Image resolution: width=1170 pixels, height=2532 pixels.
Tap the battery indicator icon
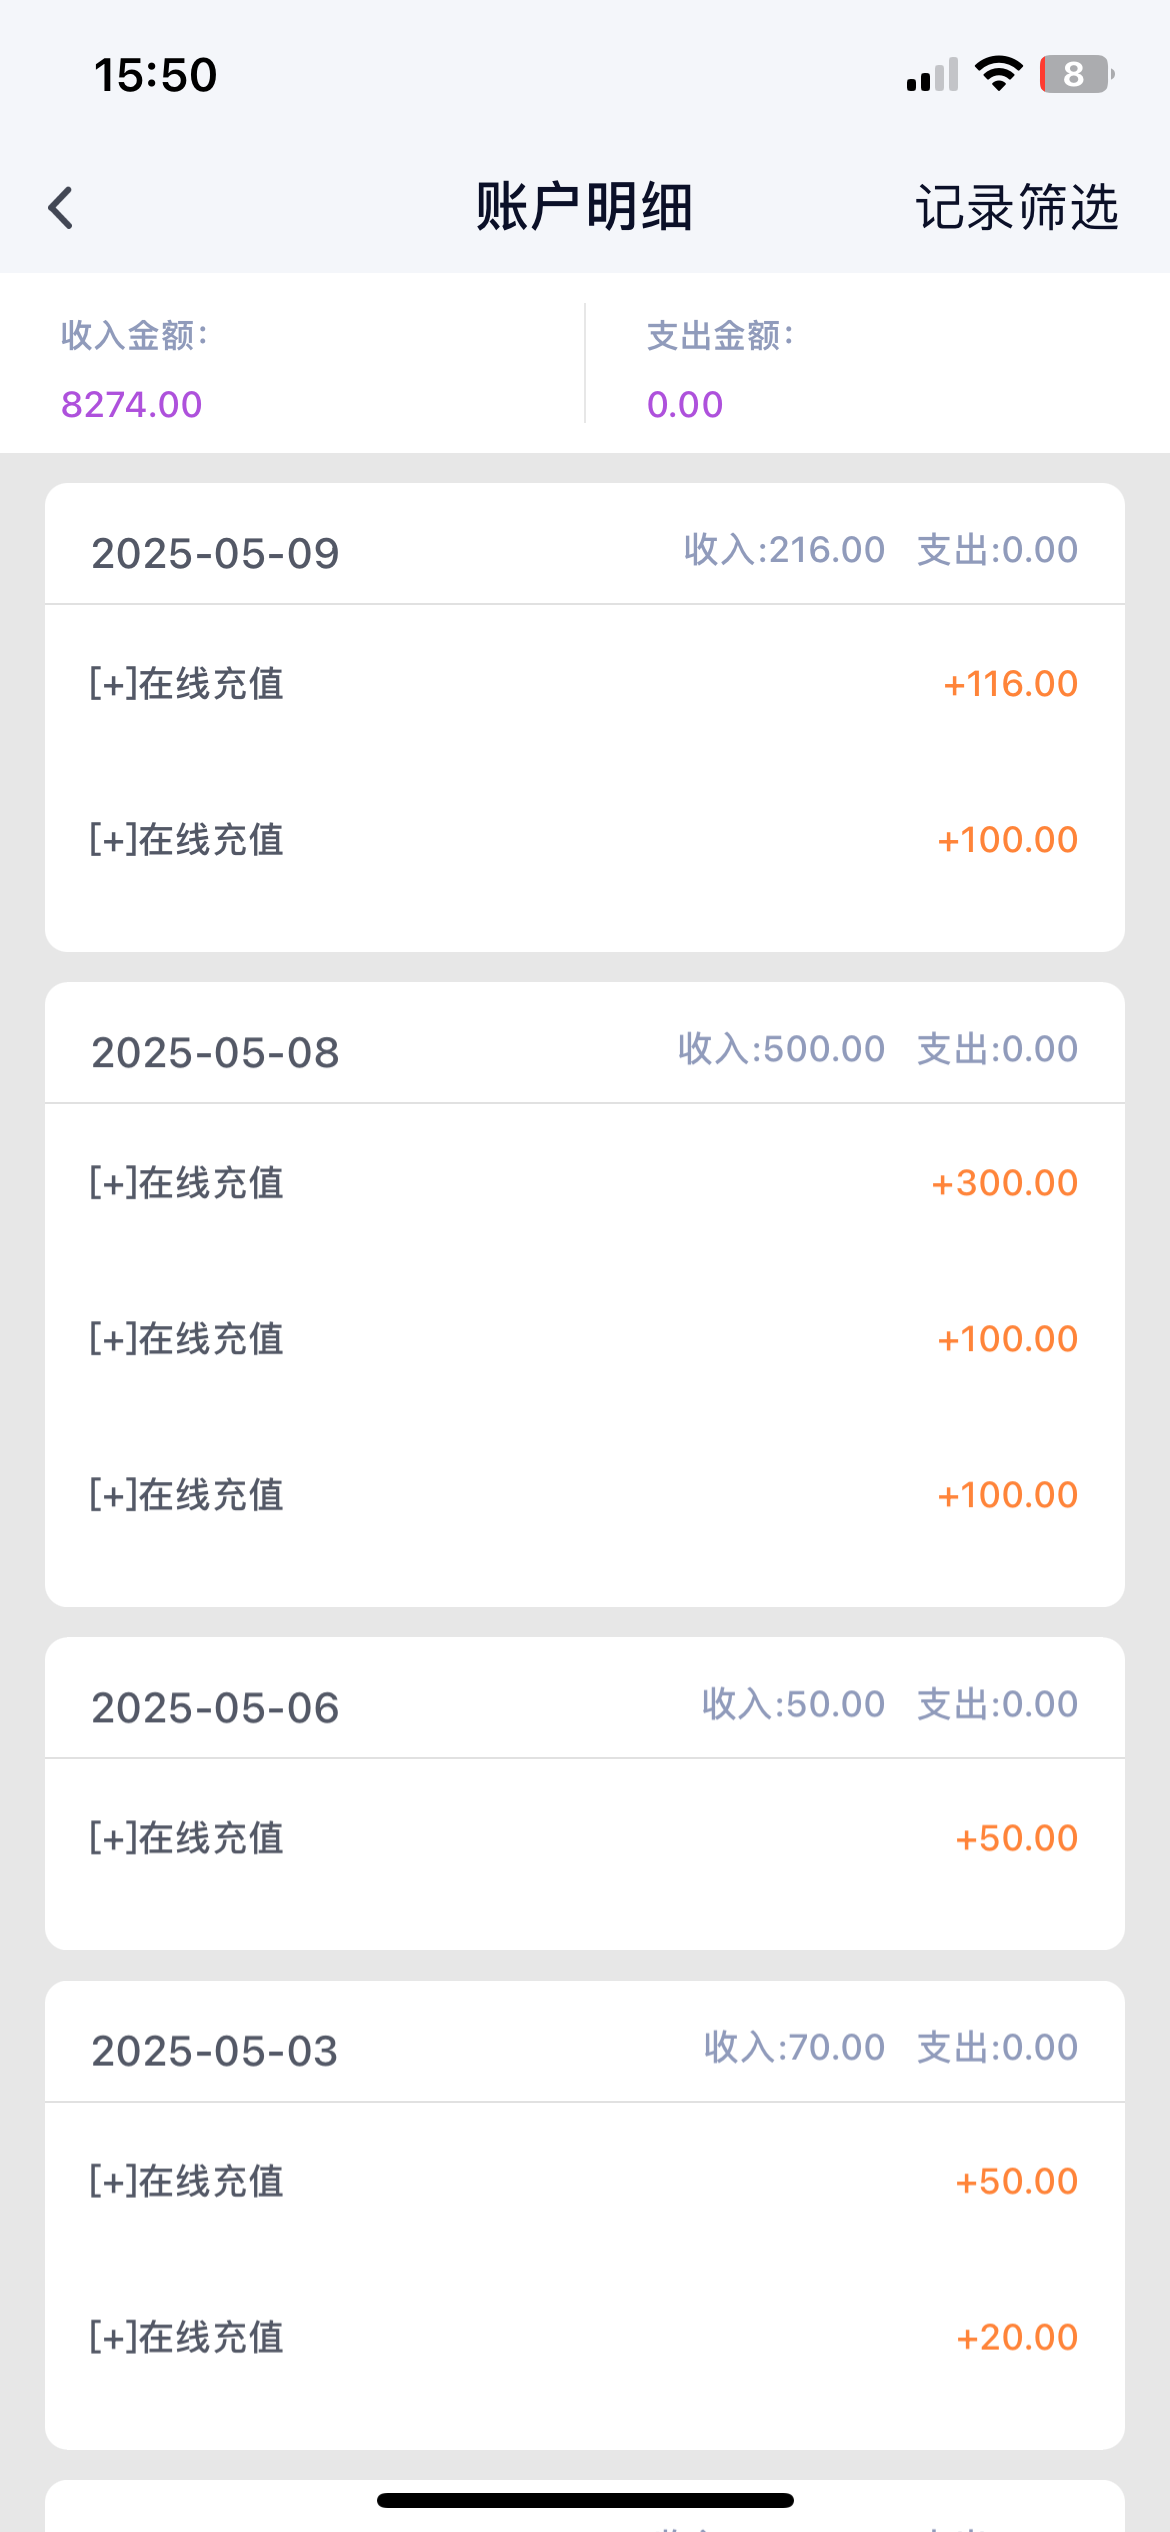[x=1076, y=74]
